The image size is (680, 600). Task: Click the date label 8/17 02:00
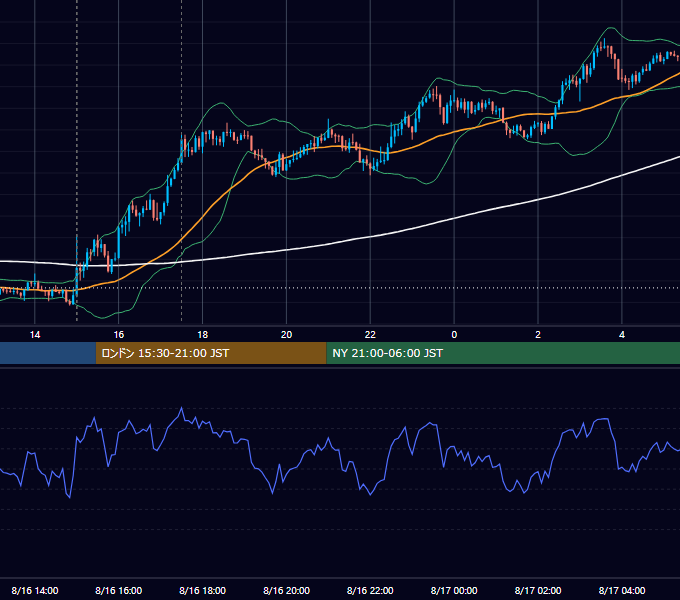[538, 590]
